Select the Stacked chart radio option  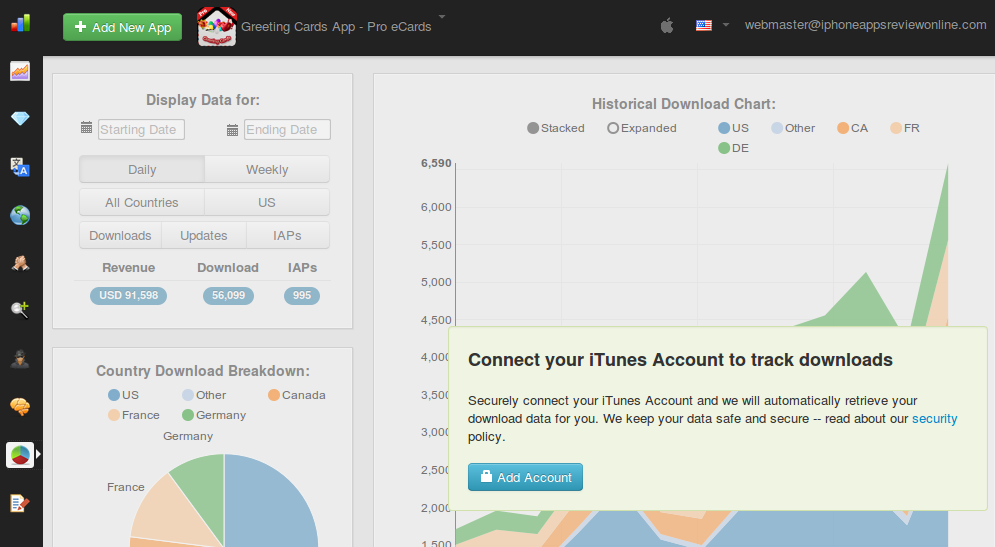click(556, 128)
